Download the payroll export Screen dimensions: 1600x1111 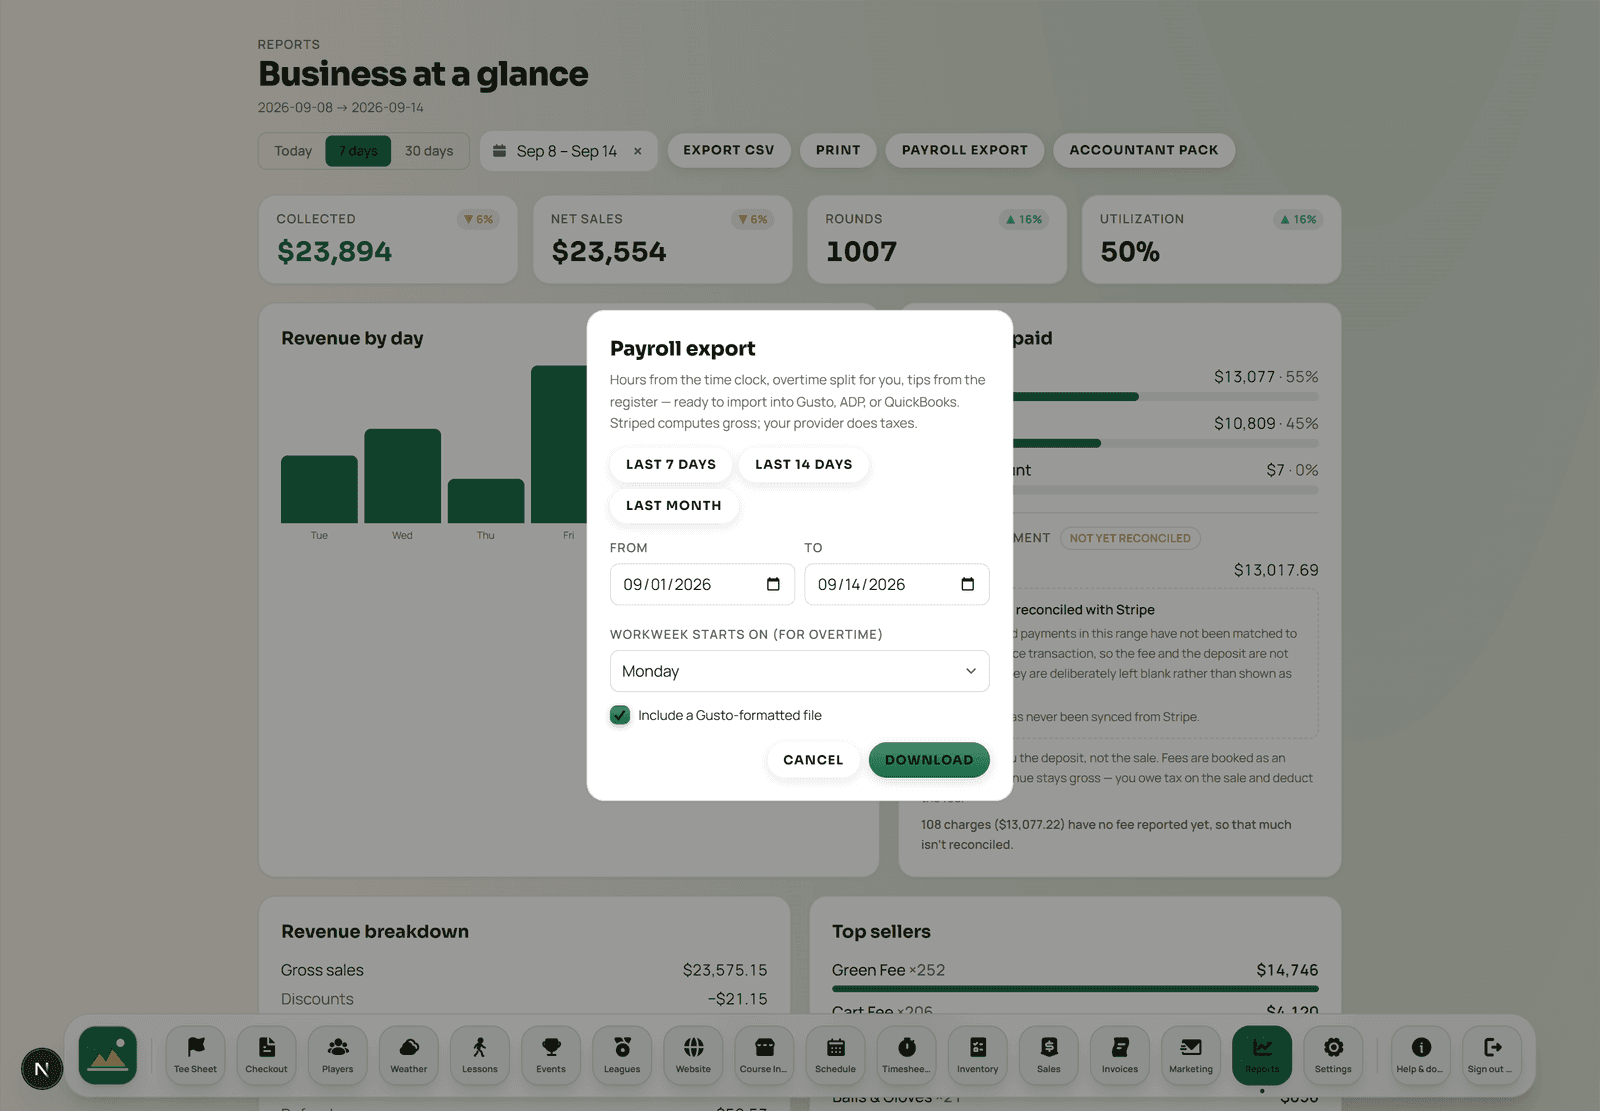pyautogui.click(x=929, y=760)
